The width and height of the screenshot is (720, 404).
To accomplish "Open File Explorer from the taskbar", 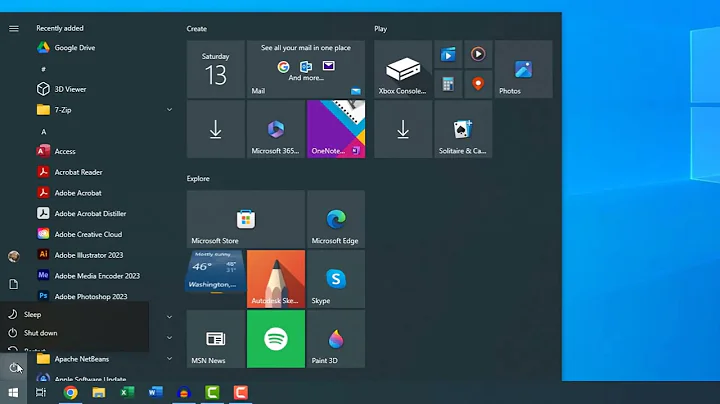I will pos(99,393).
